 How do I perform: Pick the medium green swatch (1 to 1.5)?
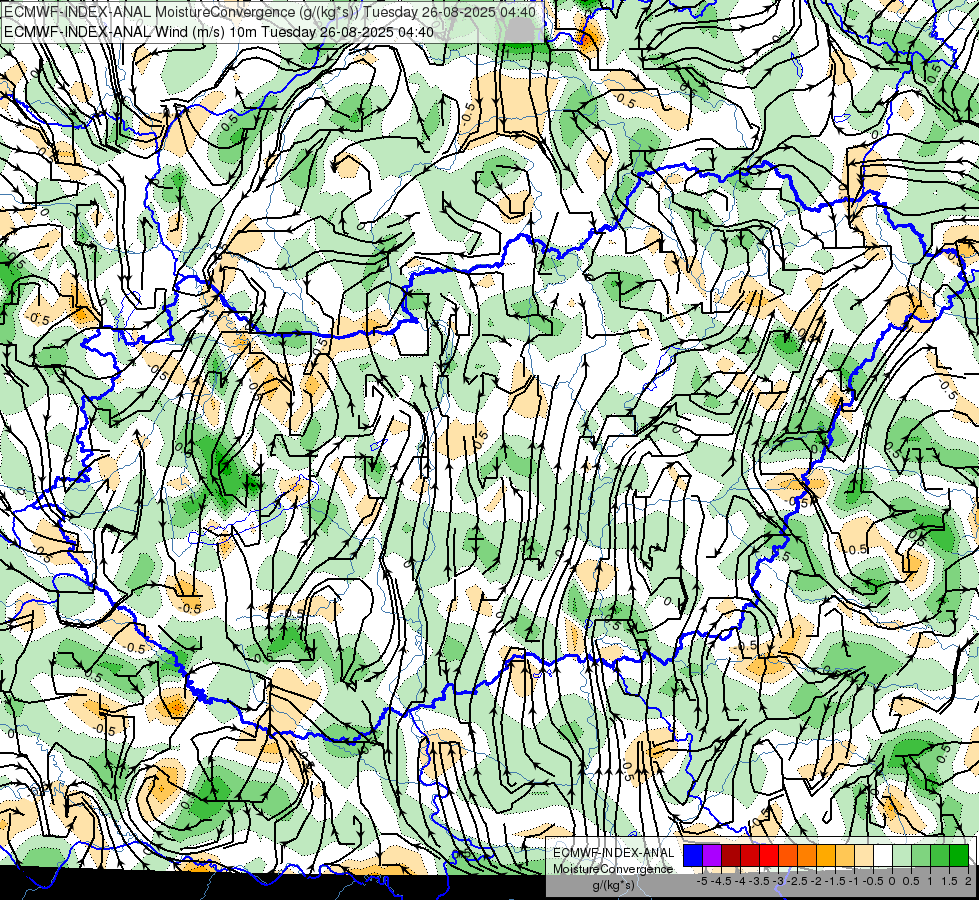point(940,855)
